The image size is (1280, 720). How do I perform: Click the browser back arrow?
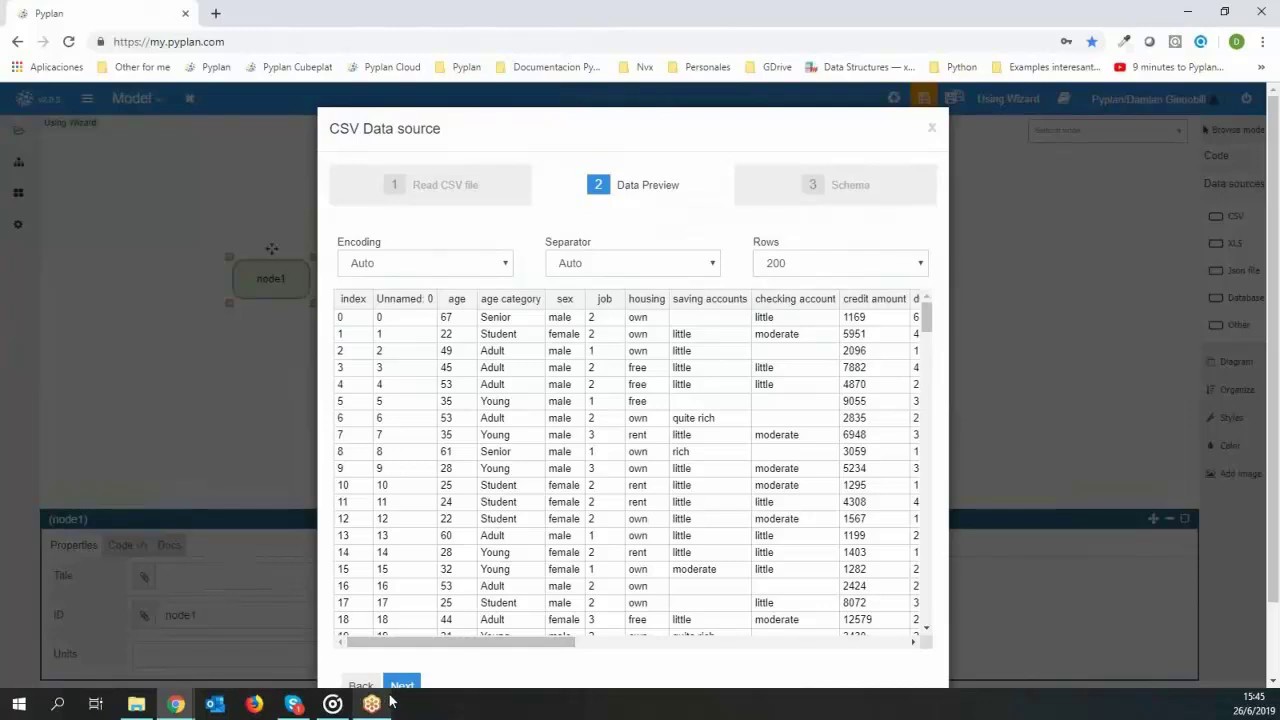17,42
